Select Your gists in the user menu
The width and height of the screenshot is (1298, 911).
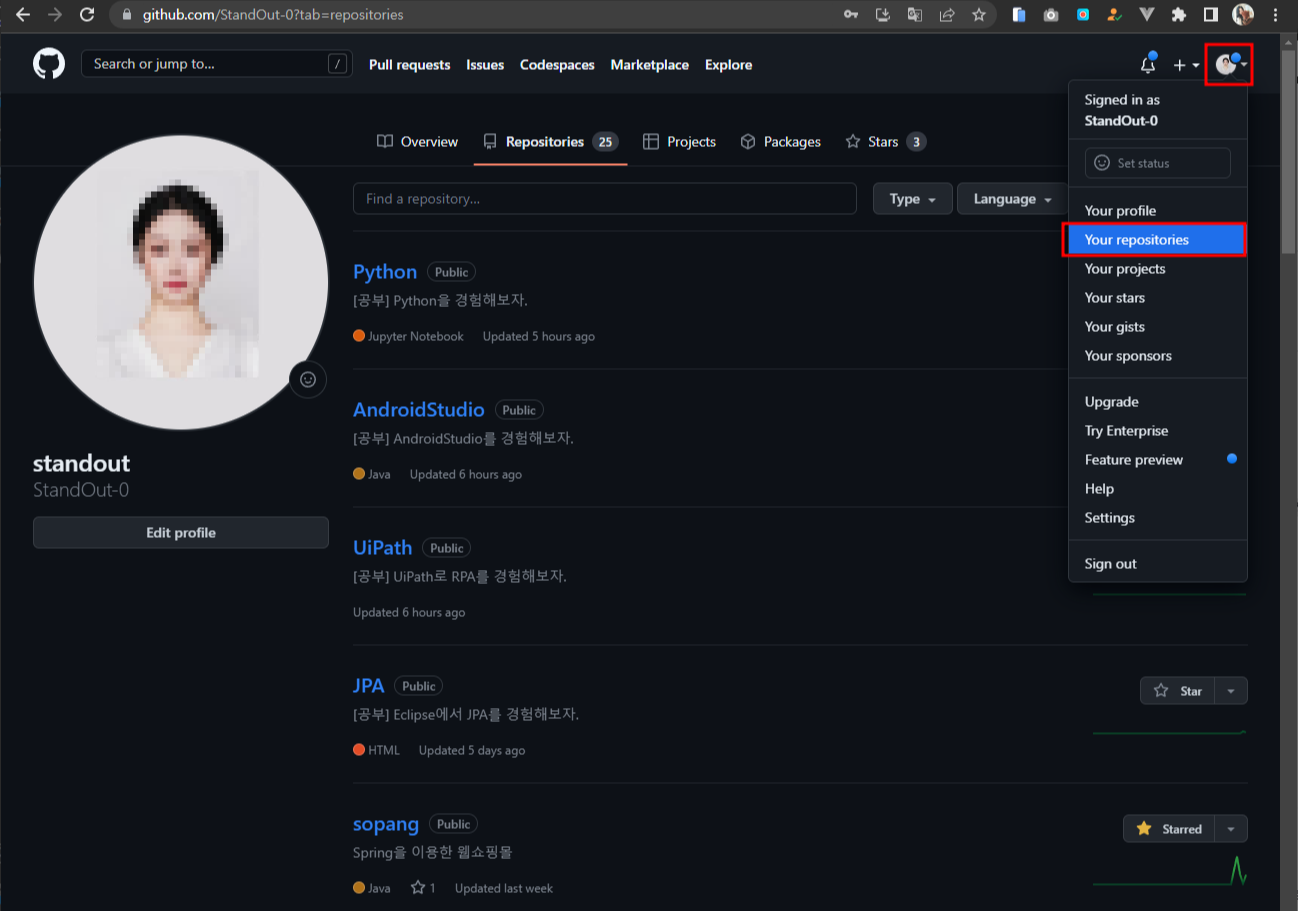(1158, 327)
